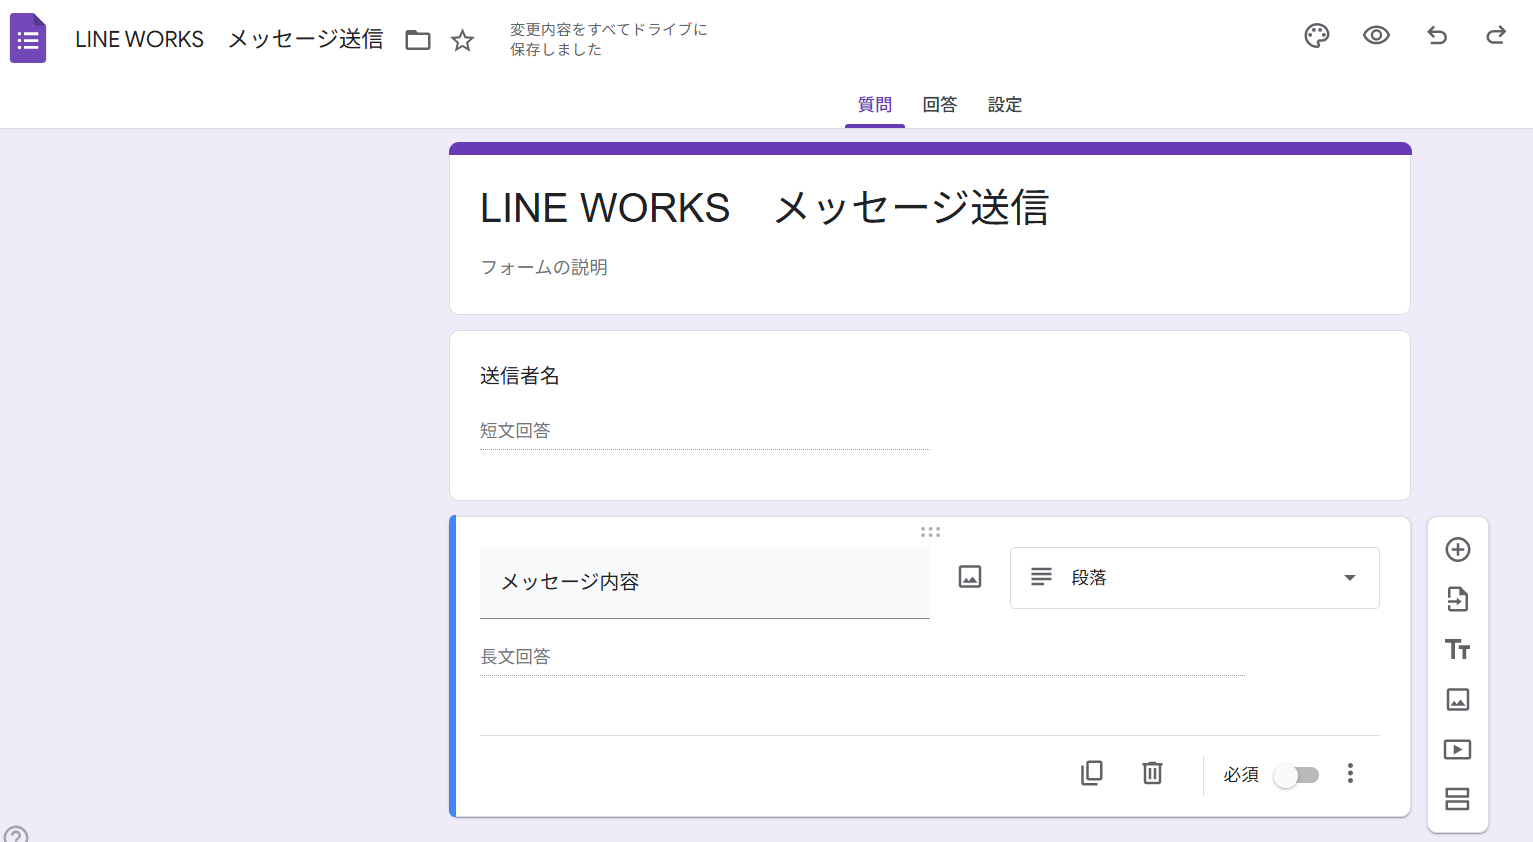Click the フォームの説明 description field
Viewport: 1533px width, 842px height.
pyautogui.click(x=544, y=267)
